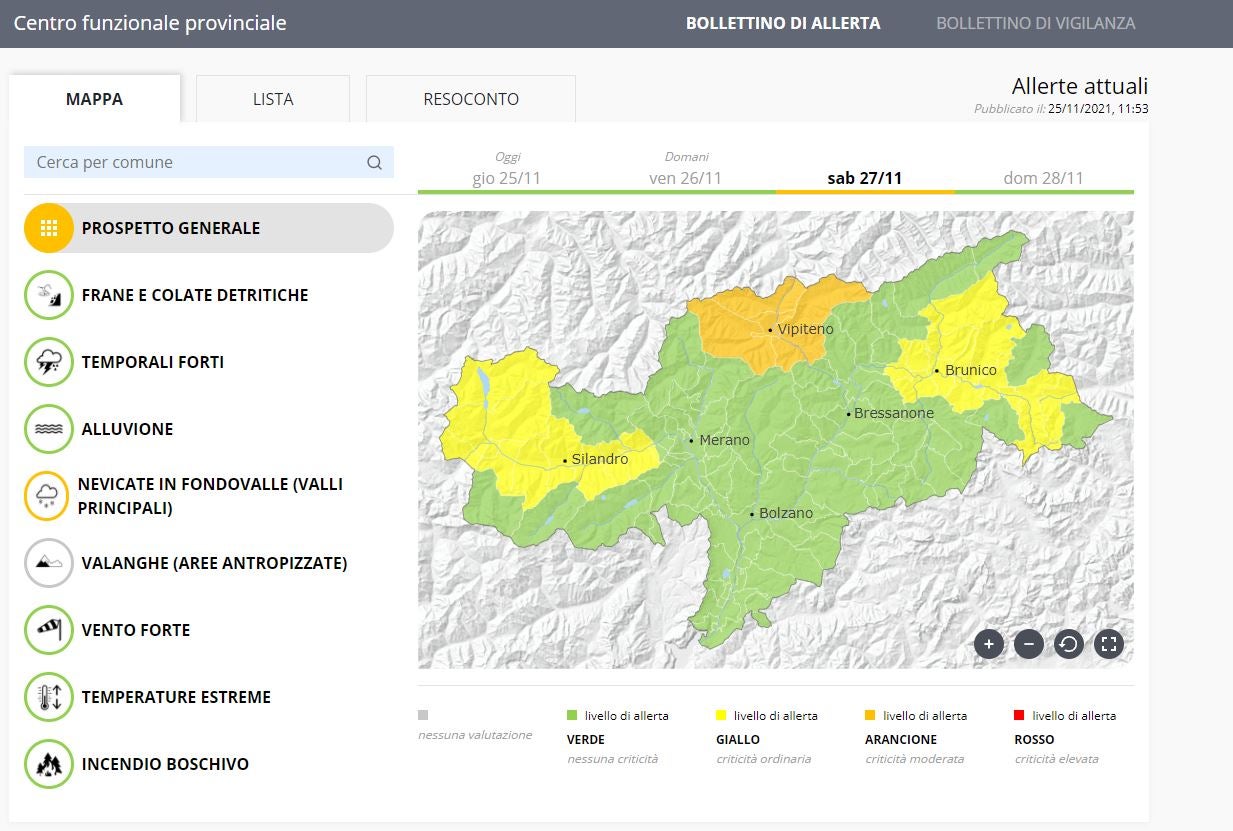This screenshot has height=831, width=1233.
Task: Switch to the LISTA tab
Action: (273, 99)
